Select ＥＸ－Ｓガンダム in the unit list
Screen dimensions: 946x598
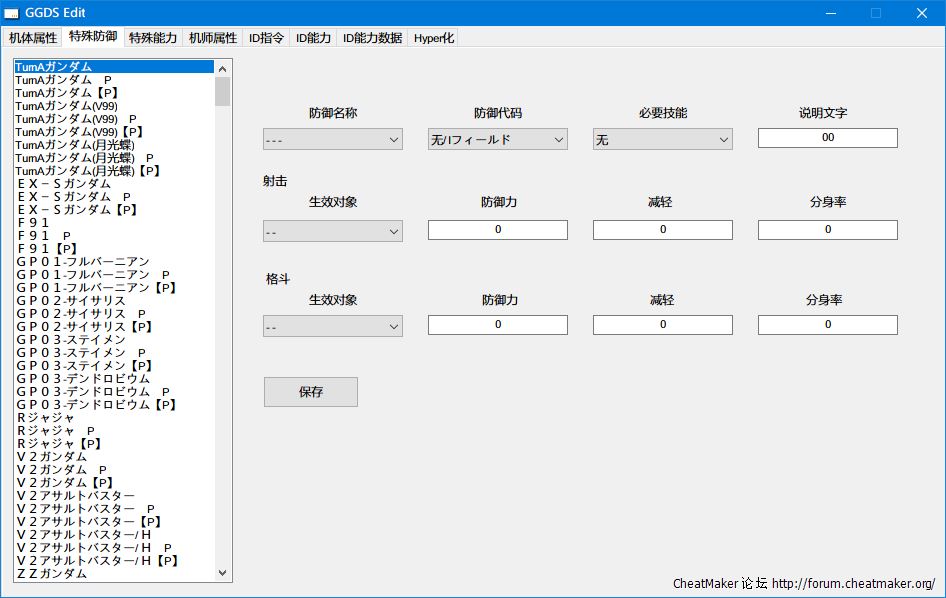(x=64, y=184)
